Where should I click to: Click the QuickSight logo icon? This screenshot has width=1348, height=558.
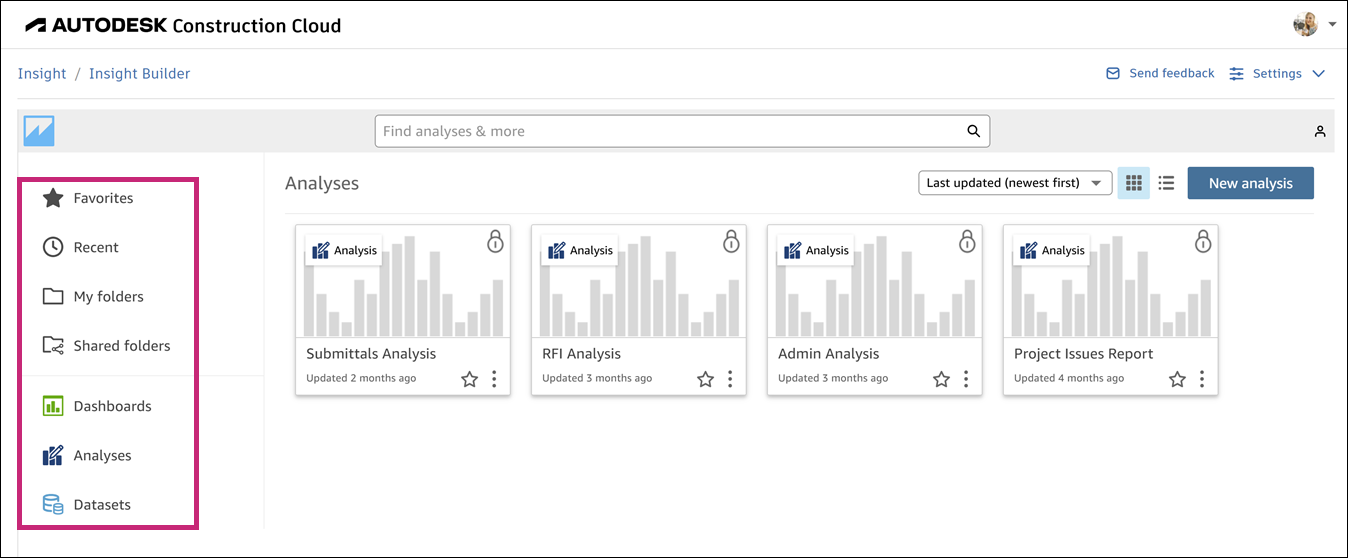pyautogui.click(x=39, y=131)
